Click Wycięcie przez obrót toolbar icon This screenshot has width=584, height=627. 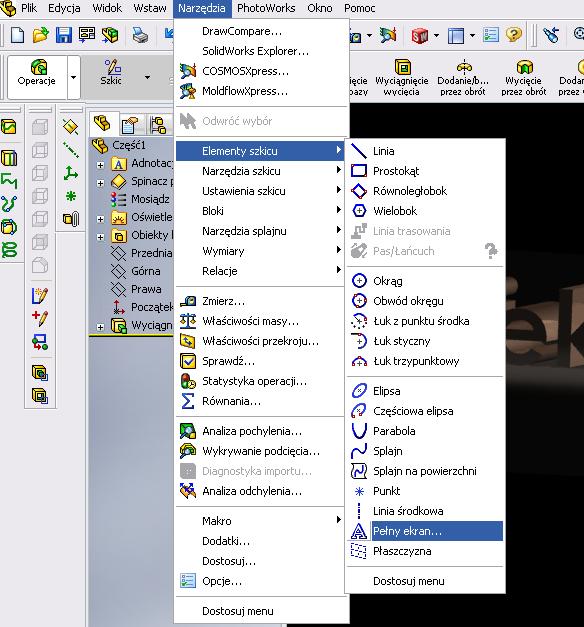(524, 78)
